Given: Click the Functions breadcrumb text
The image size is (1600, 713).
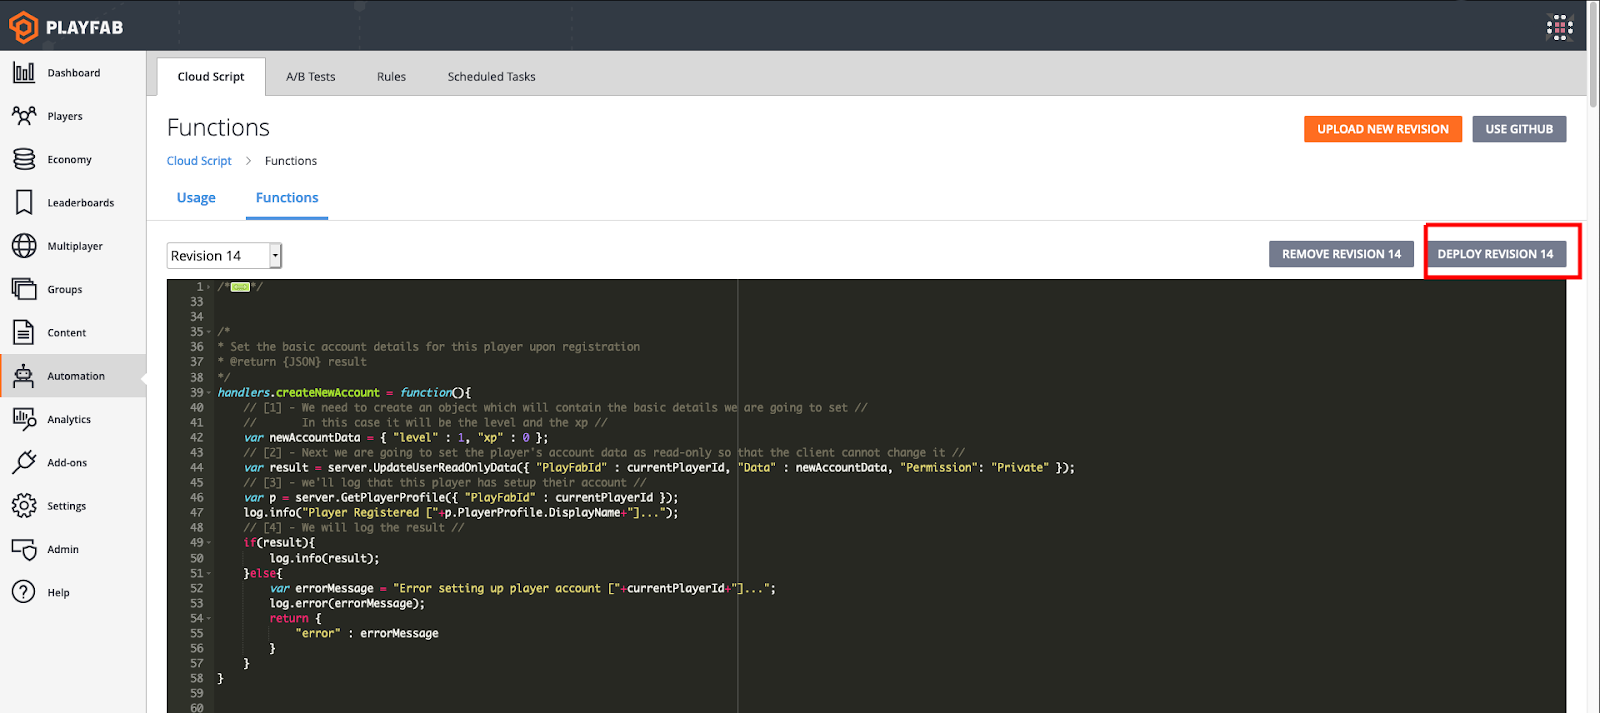Looking at the screenshot, I should (x=291, y=161).
